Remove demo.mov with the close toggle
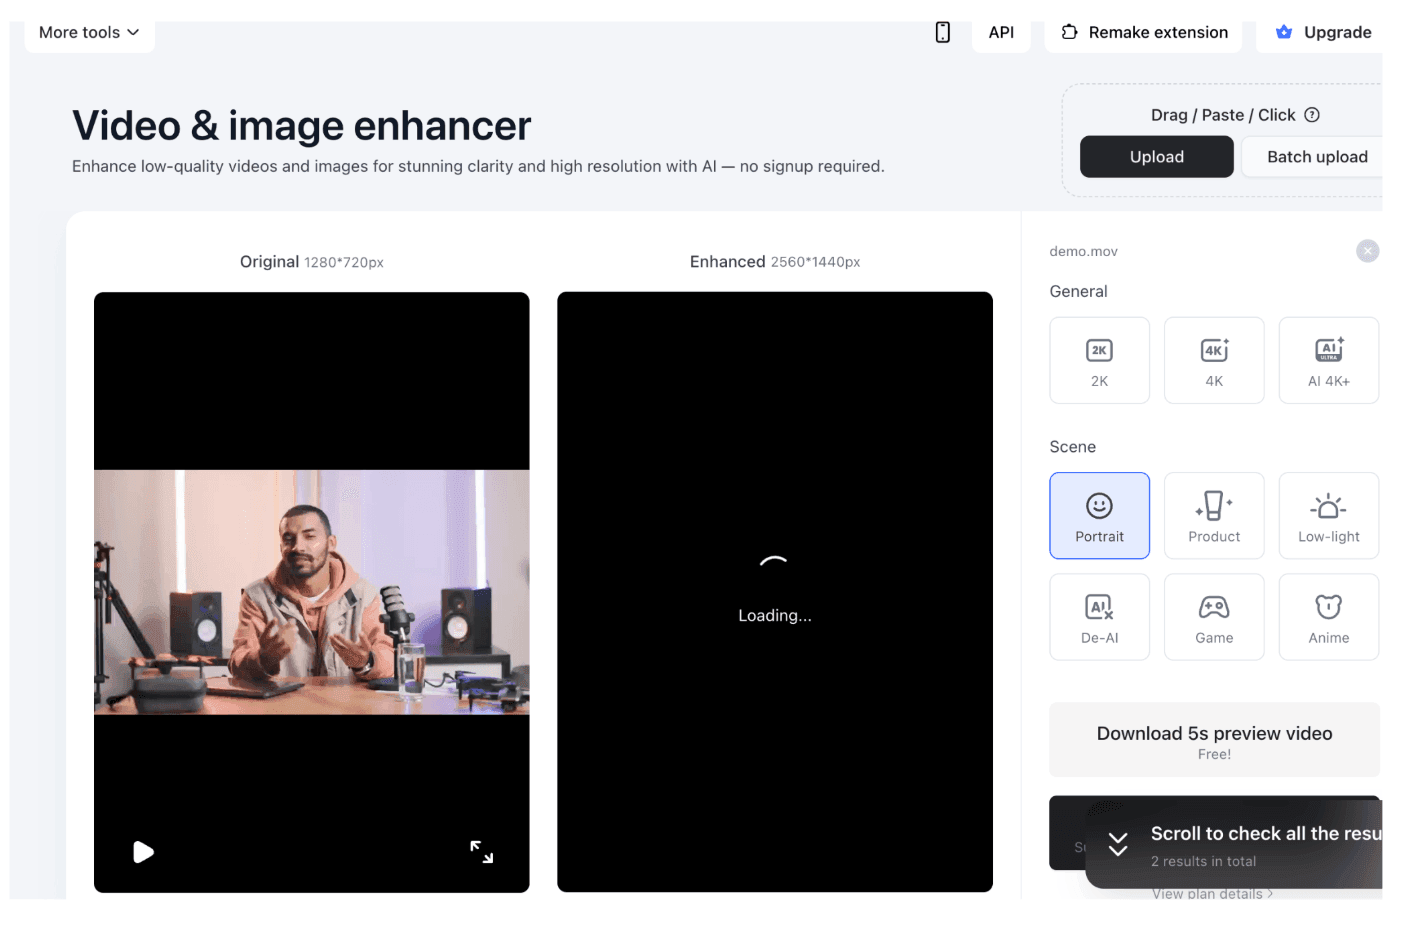Image resolution: width=1418 pixels, height=932 pixels. [x=1367, y=250]
